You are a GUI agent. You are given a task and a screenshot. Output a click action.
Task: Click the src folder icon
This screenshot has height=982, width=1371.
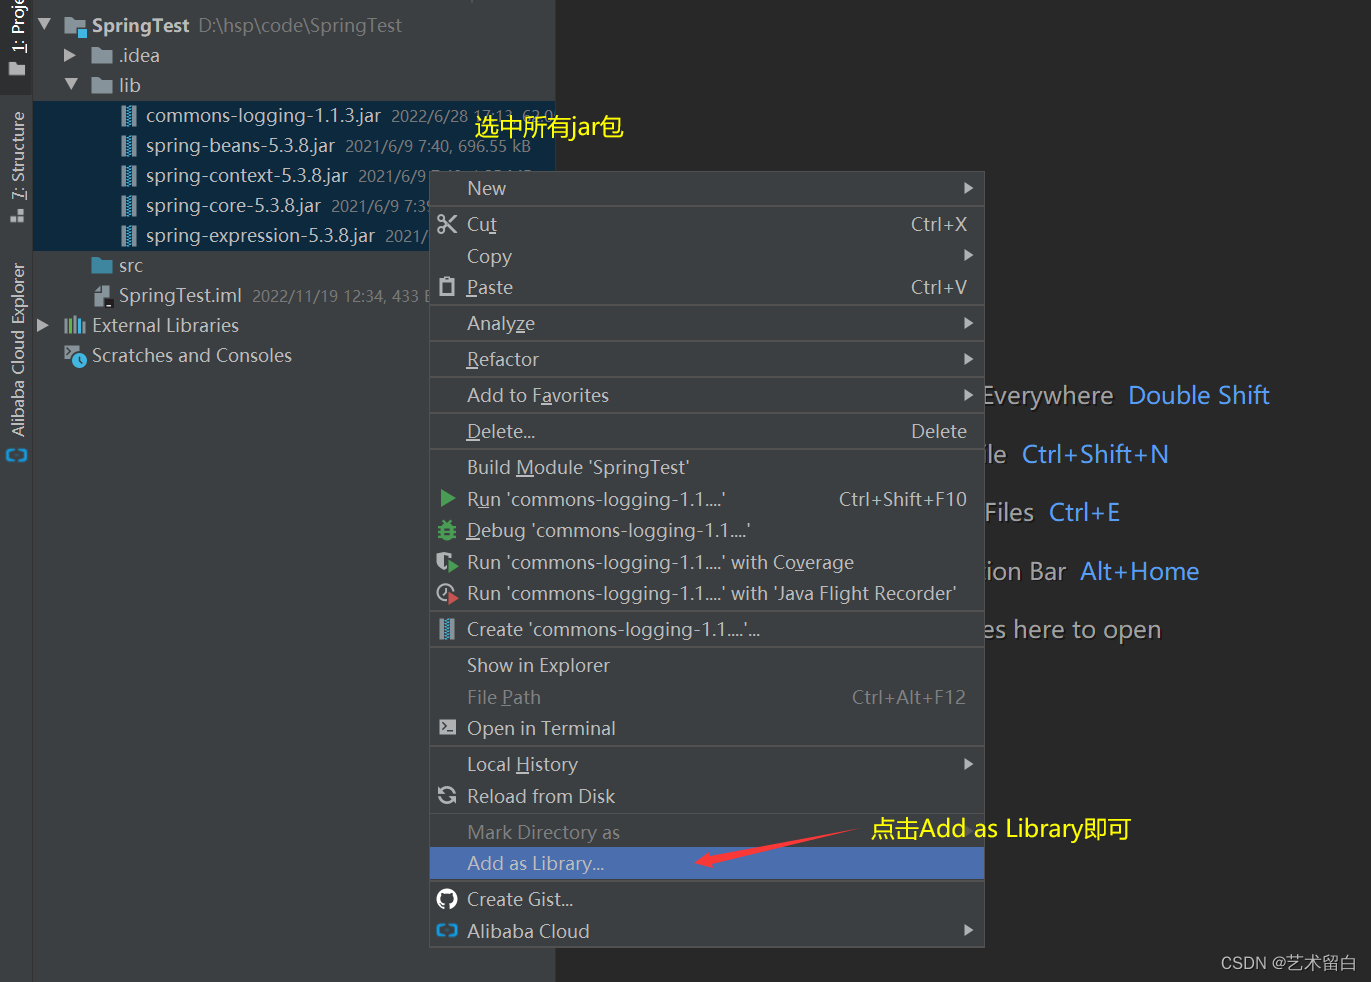102,265
